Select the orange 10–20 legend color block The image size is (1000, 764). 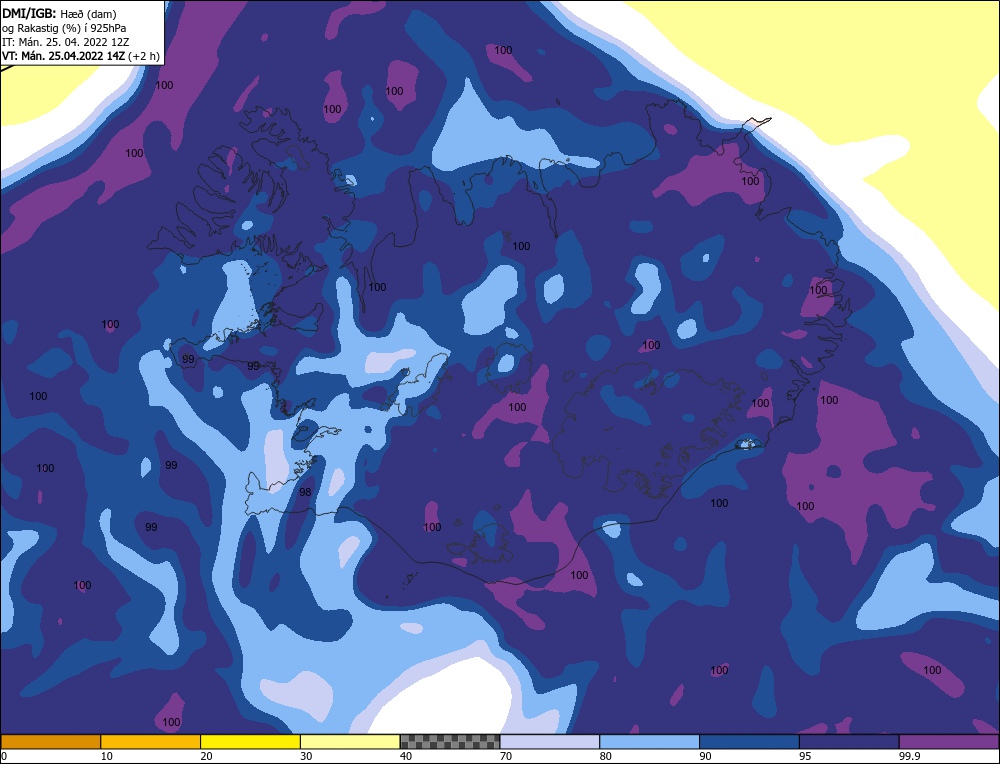151,741
